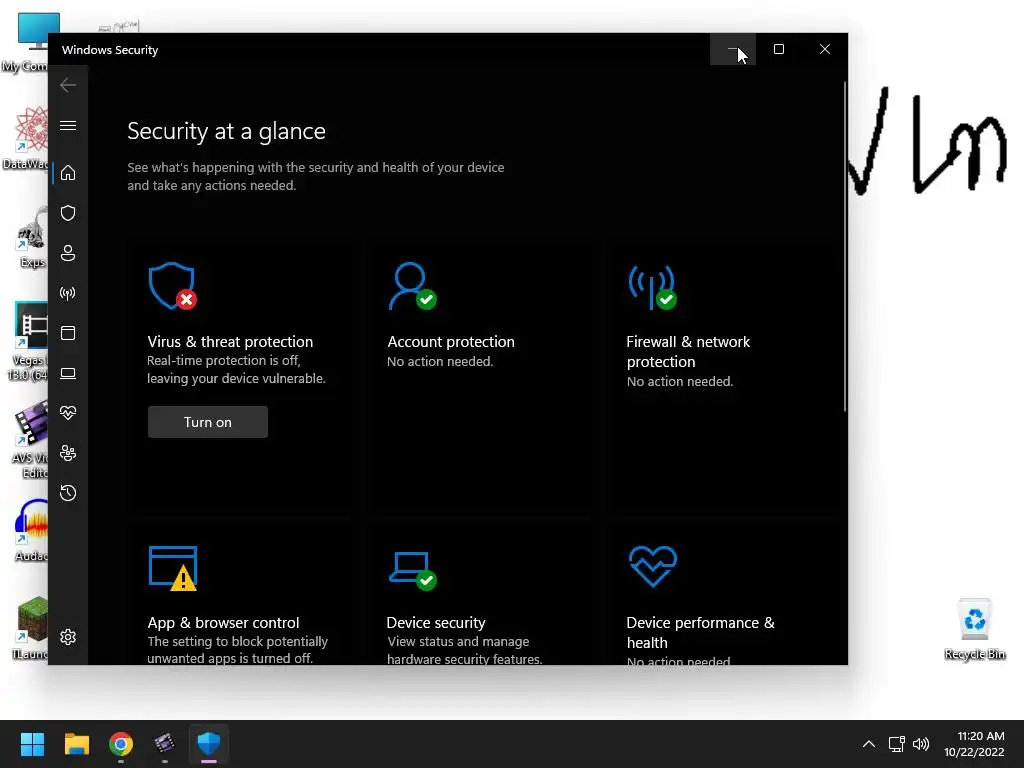Screen dimensions: 1024x768
Task: Show hidden system tray icons
Action: pos(869,744)
